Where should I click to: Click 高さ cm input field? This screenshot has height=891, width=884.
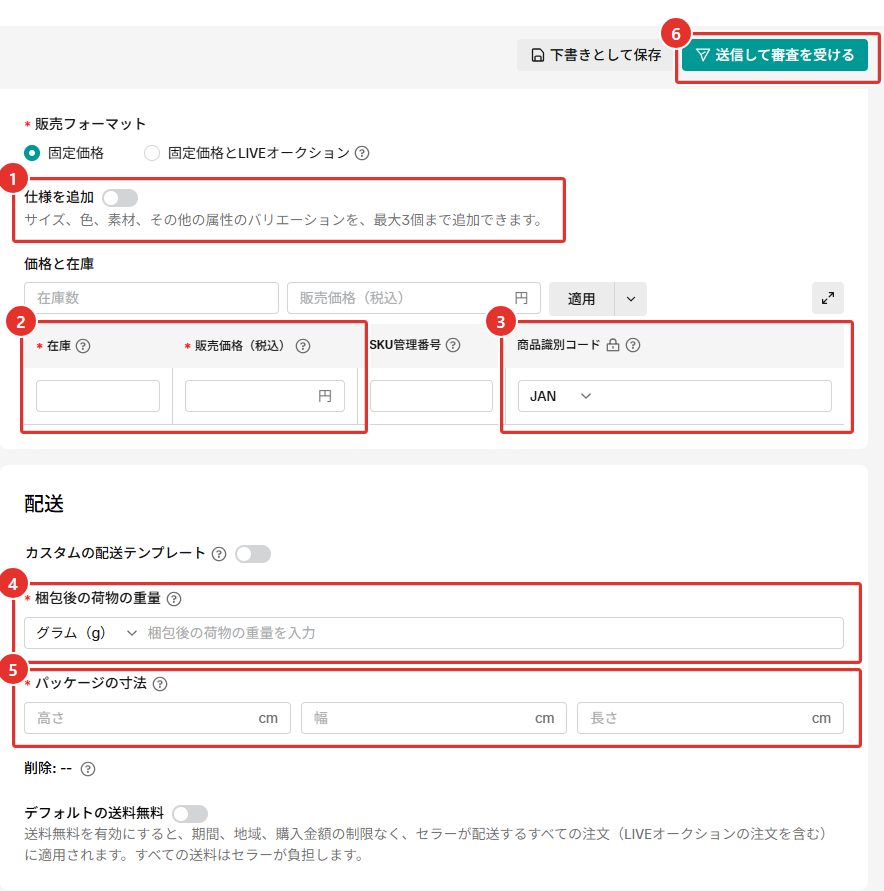coord(157,718)
